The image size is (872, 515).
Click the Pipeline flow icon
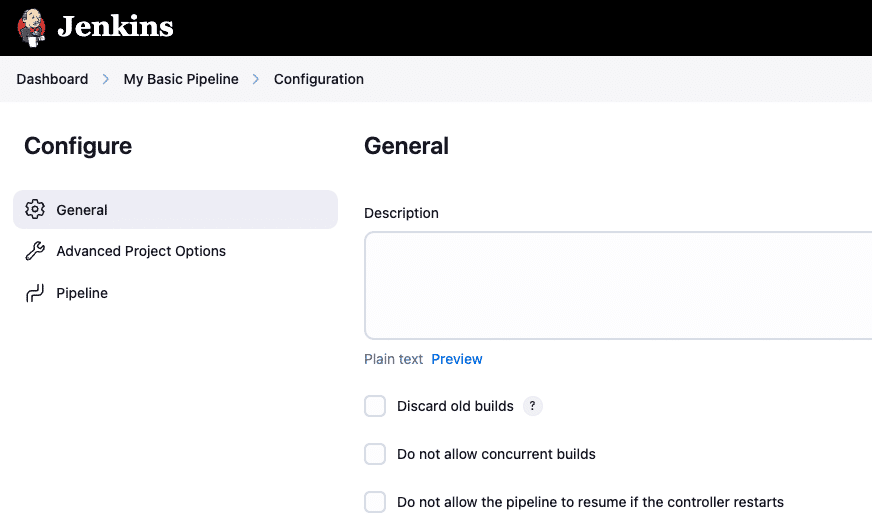34,293
